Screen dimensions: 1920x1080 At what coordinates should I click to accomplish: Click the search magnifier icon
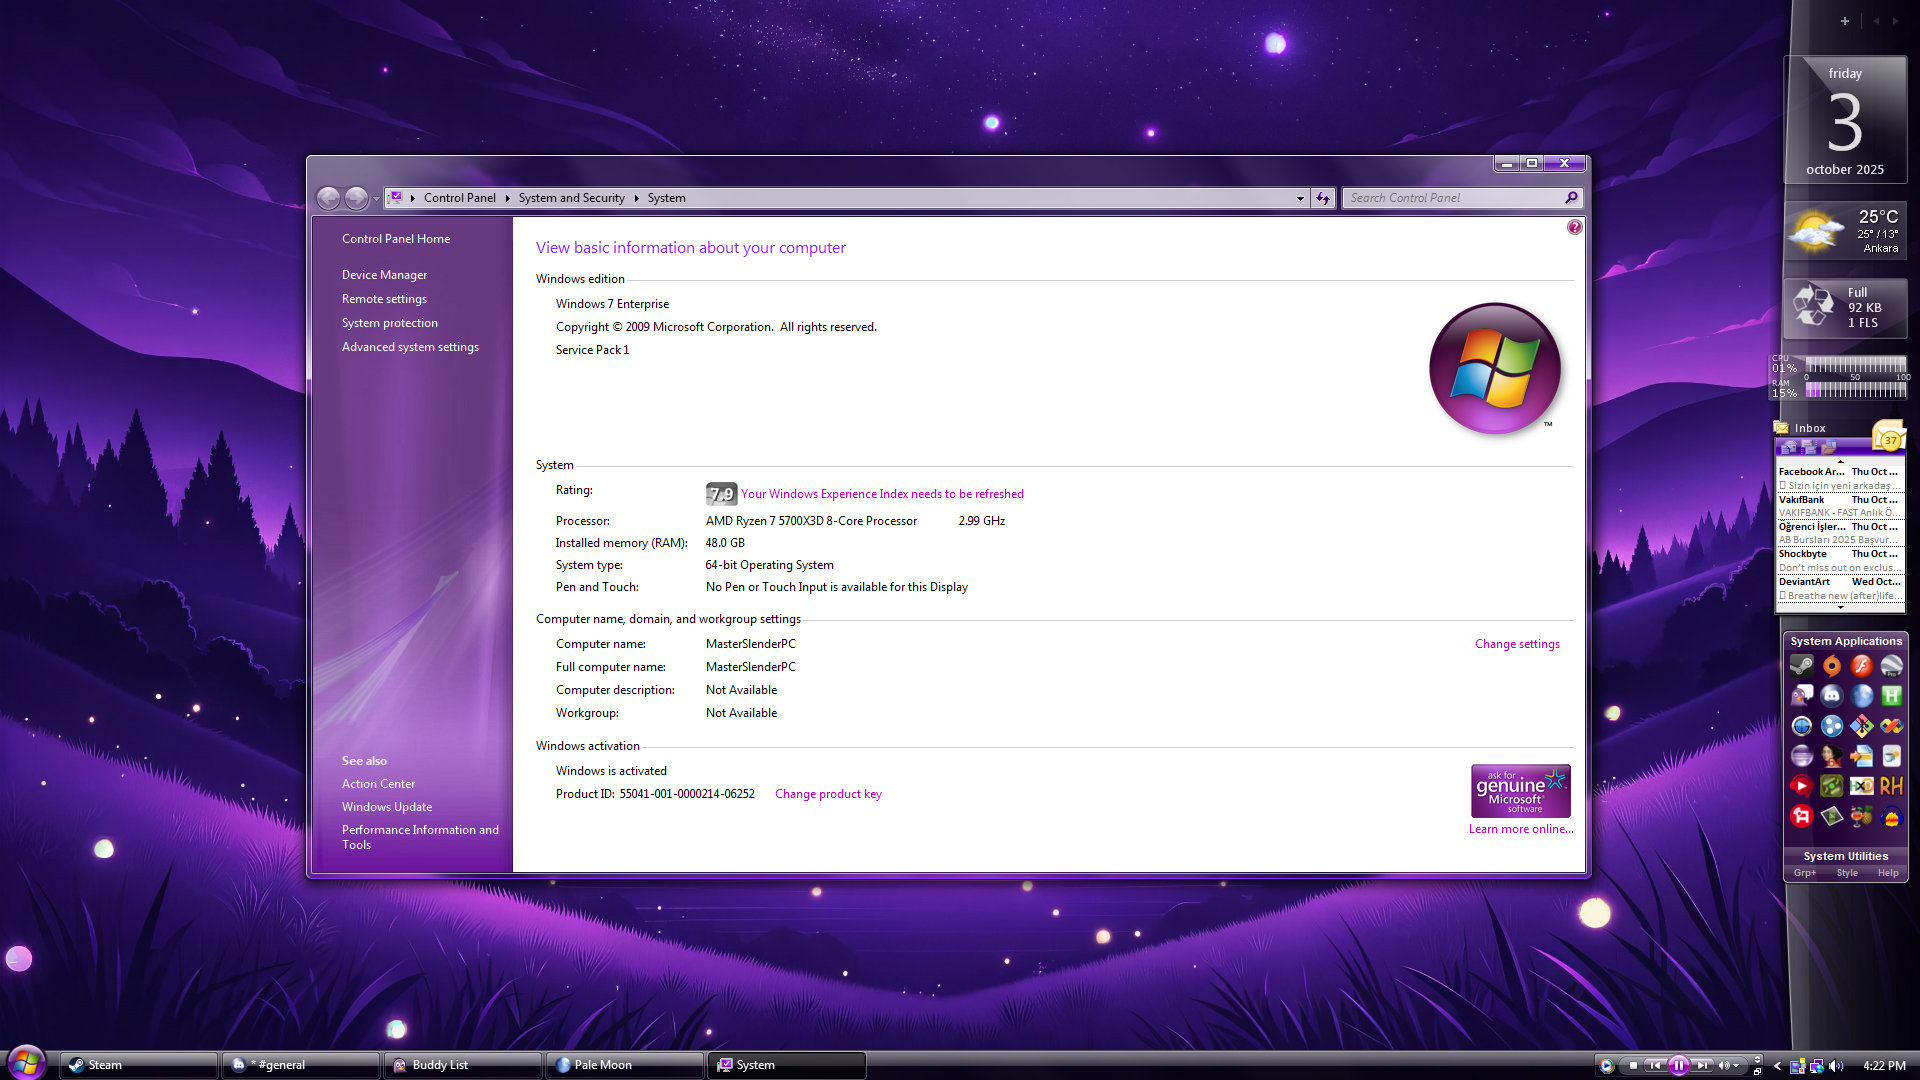pos(1571,198)
